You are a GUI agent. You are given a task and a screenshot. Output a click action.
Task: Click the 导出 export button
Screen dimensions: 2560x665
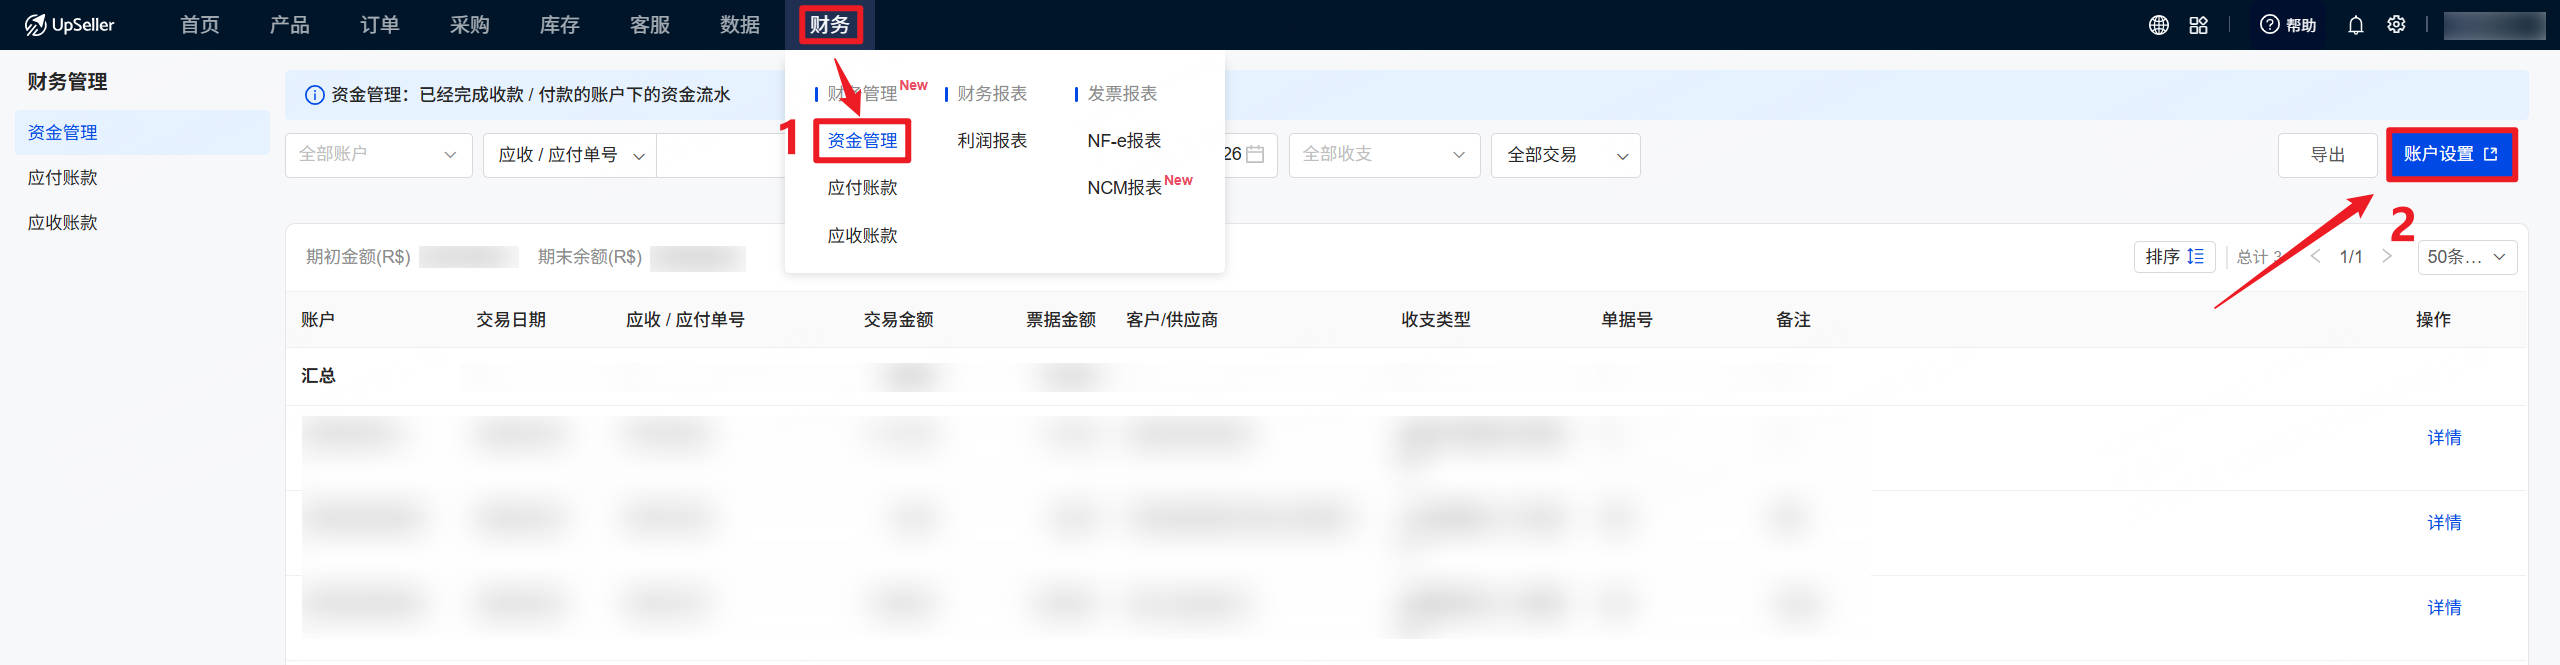point(2327,155)
